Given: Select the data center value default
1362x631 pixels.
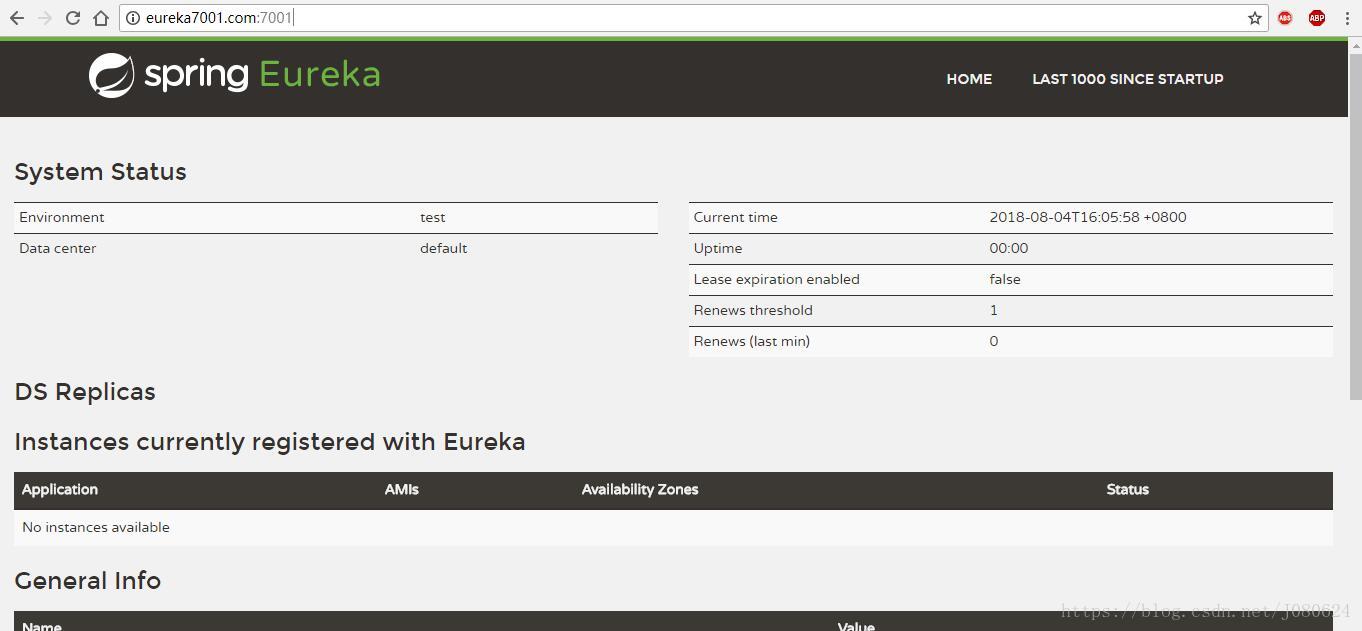Looking at the screenshot, I should (444, 248).
